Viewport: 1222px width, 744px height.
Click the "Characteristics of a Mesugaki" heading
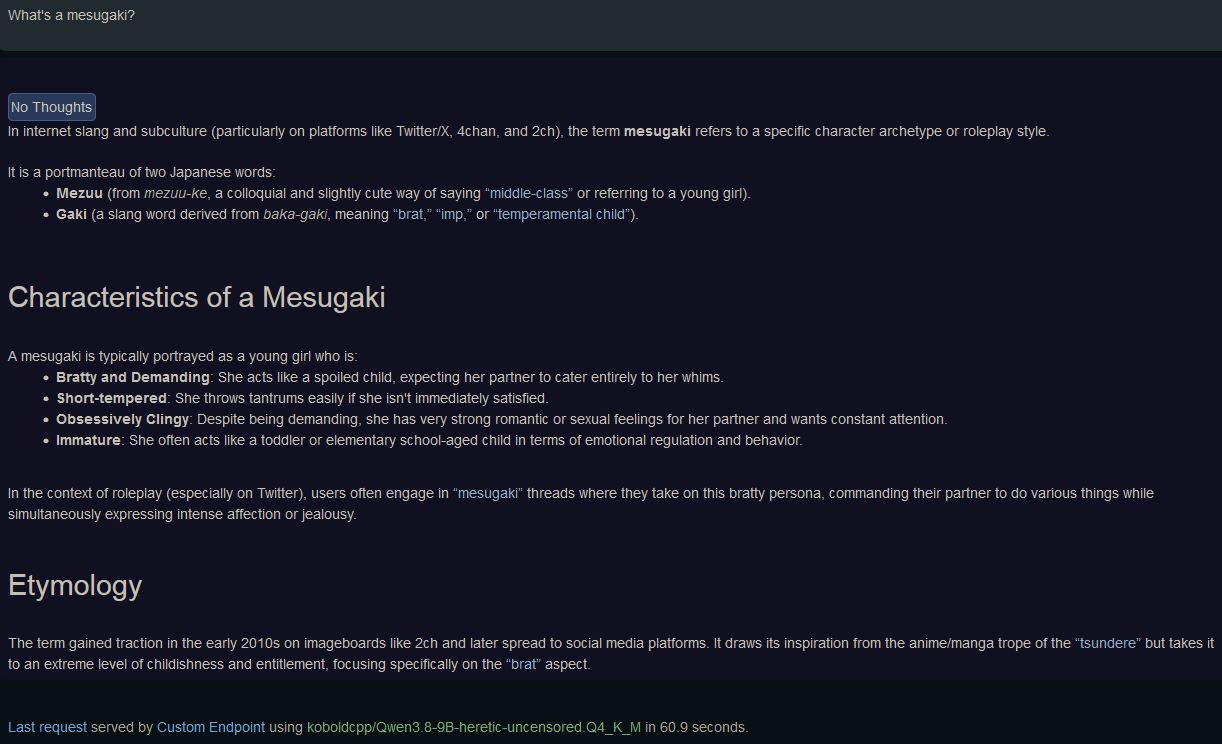point(197,297)
